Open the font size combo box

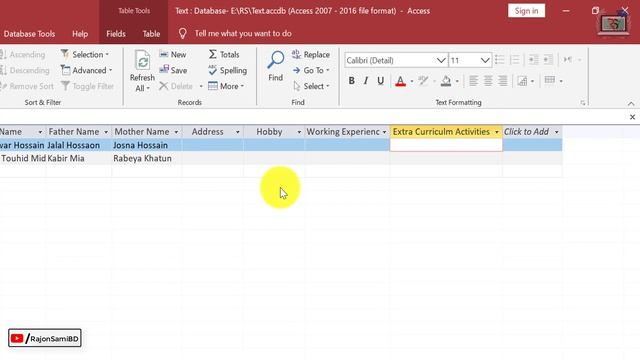click(470, 60)
